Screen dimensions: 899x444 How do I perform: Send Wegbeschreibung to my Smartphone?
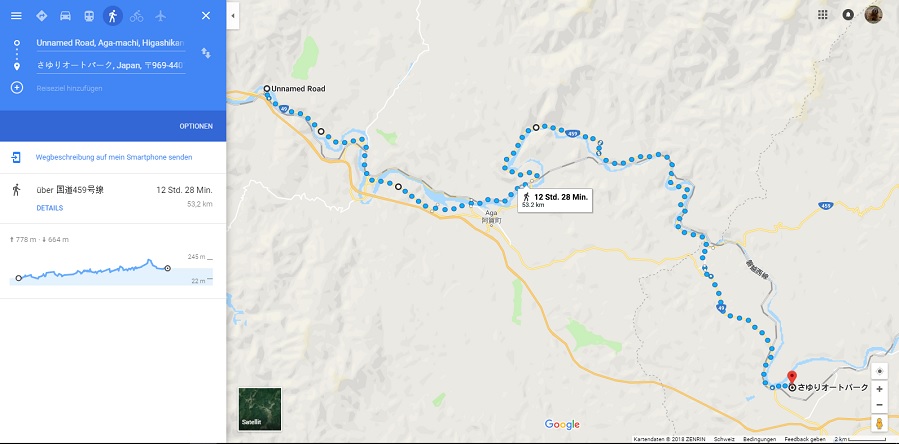click(114, 157)
